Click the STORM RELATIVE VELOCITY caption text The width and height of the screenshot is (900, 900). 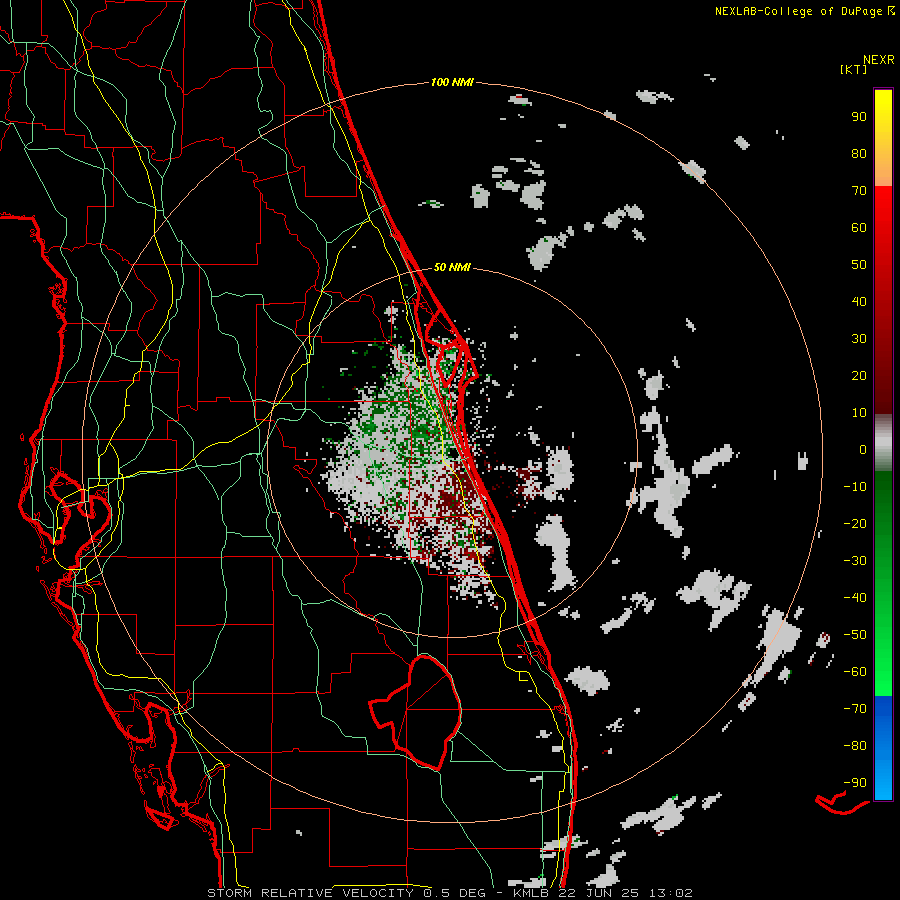310,893
